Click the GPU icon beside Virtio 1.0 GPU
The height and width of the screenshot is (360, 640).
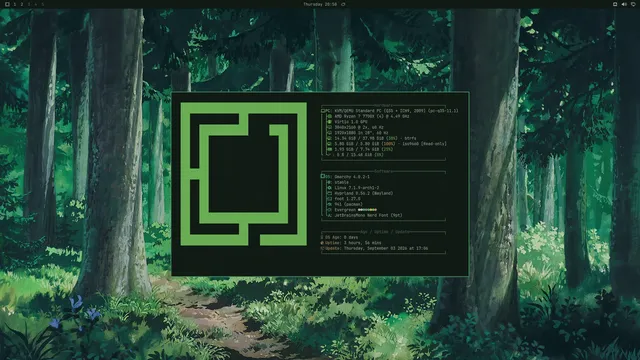pyautogui.click(x=329, y=122)
